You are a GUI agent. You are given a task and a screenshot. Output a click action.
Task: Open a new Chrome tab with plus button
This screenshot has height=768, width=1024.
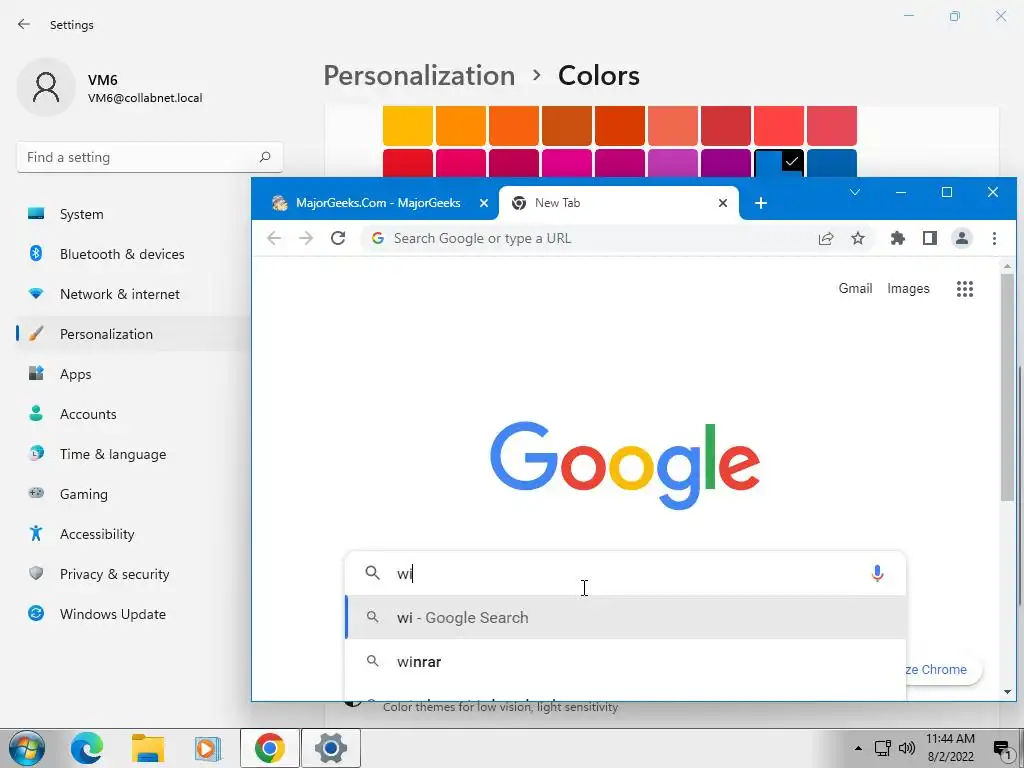click(760, 203)
